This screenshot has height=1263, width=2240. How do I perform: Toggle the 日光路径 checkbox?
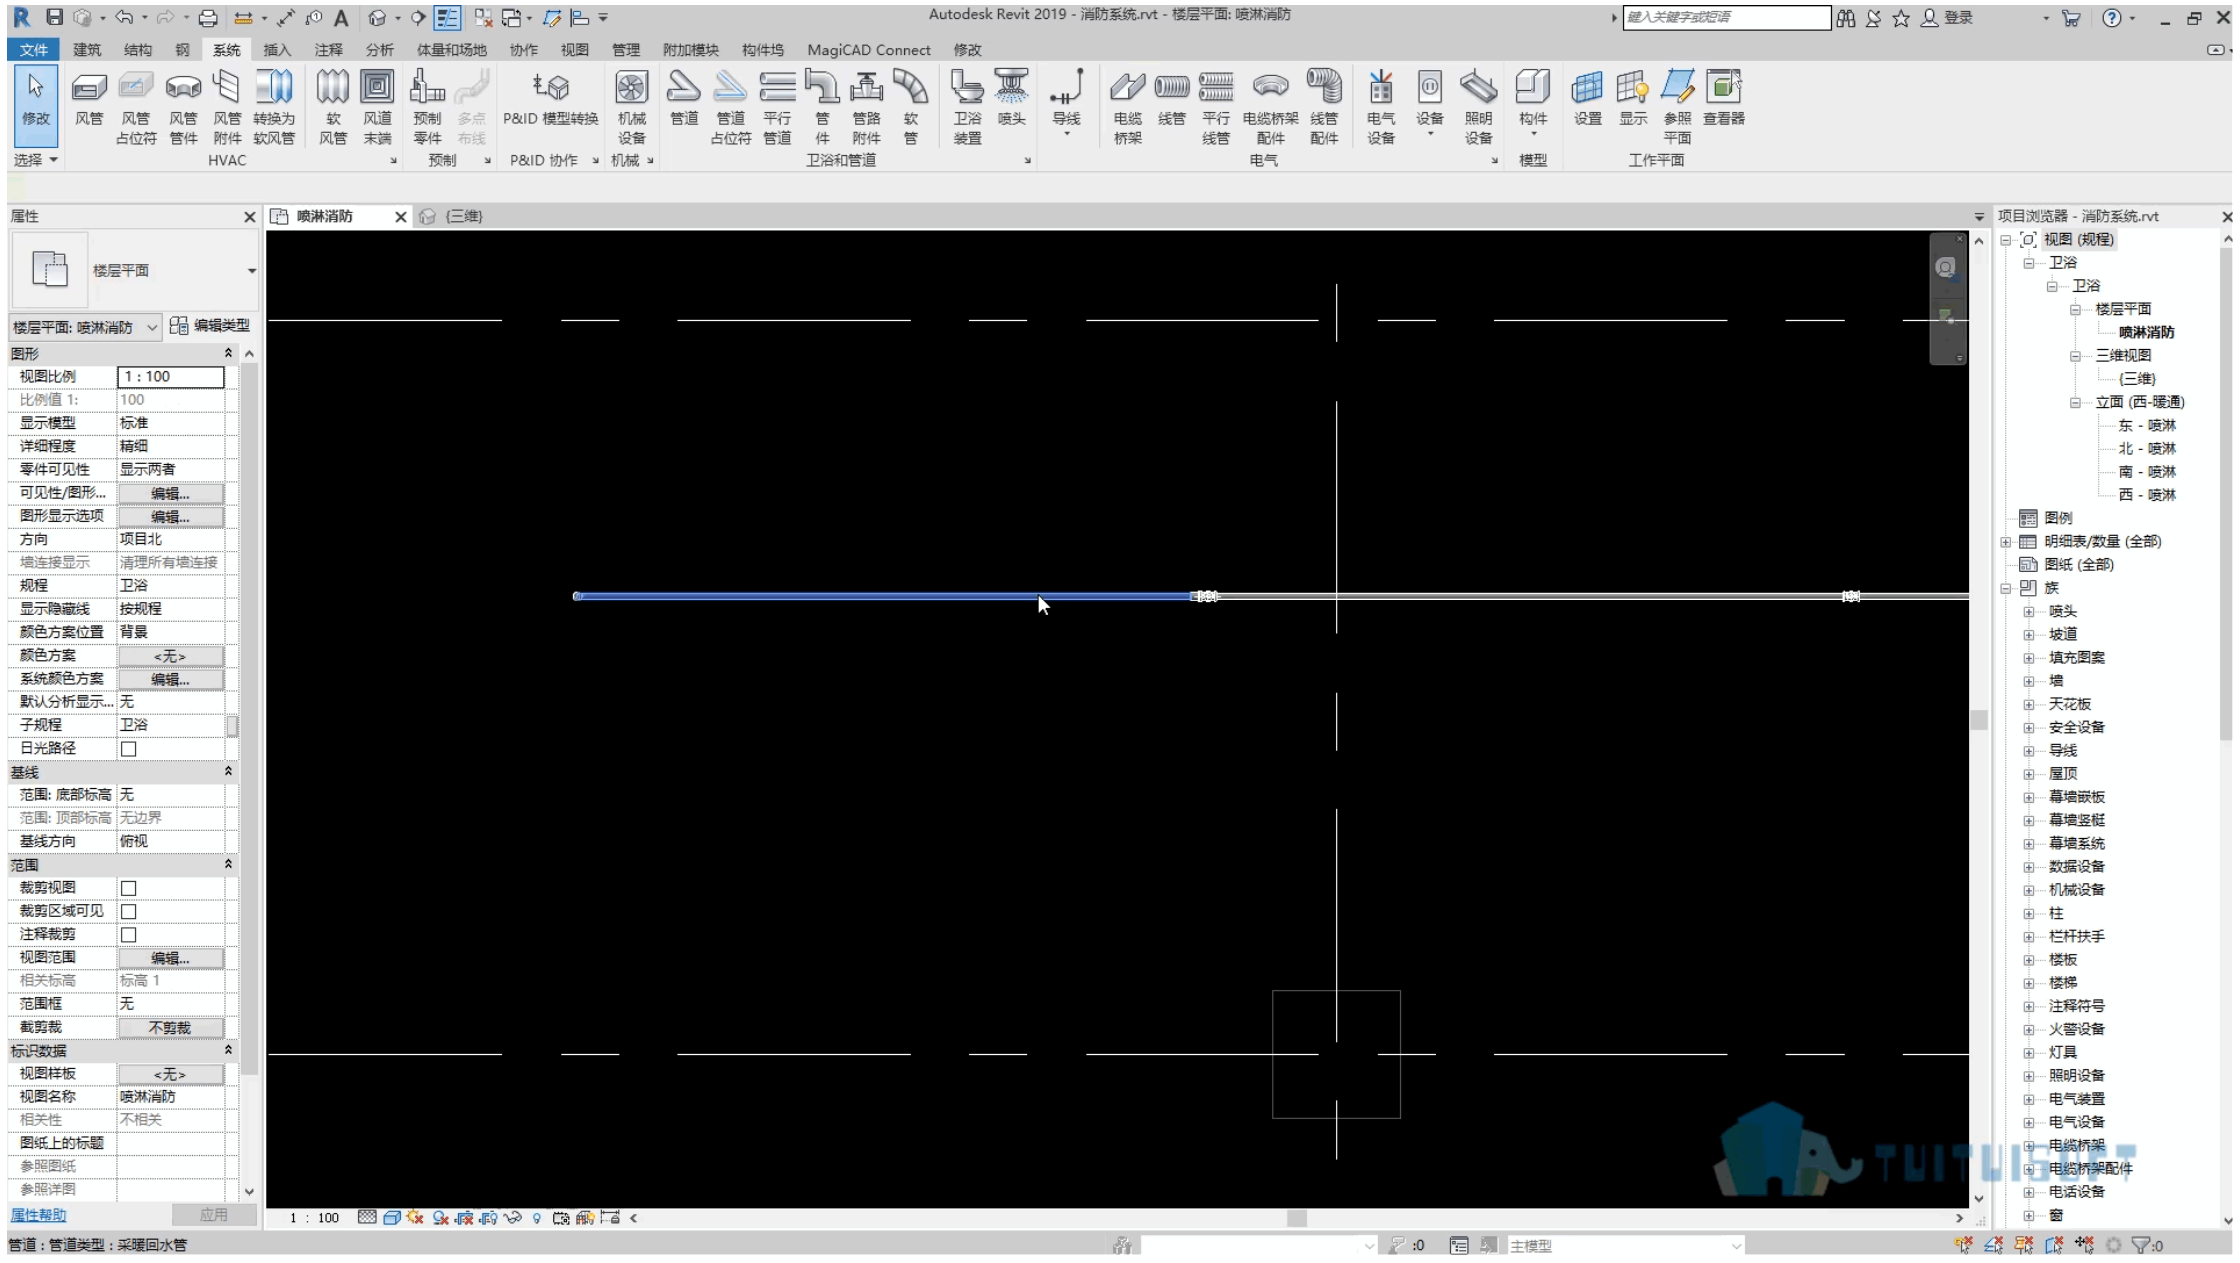[x=128, y=749]
